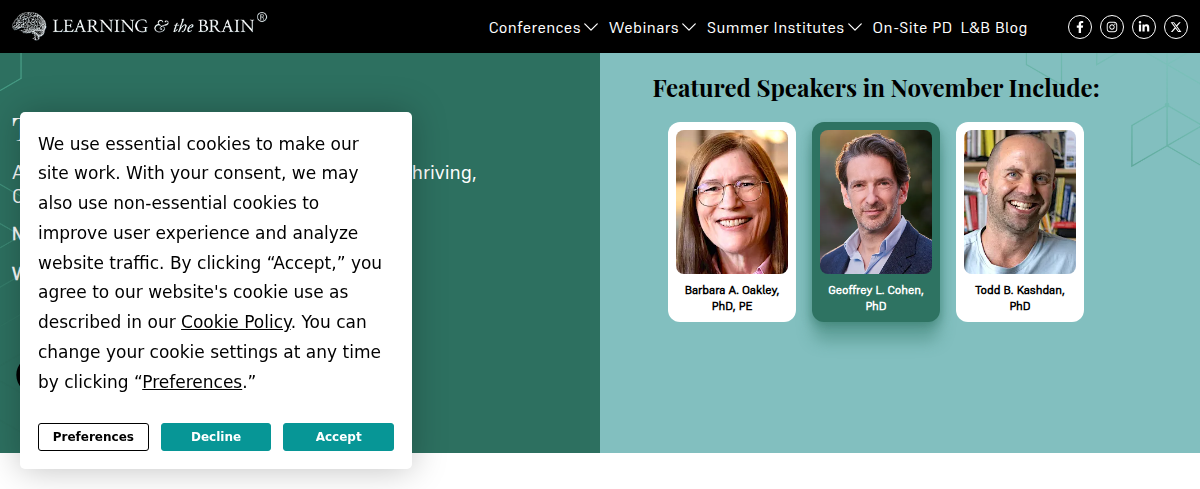Open the Cookie Policy link
Viewport: 1200px width, 489px height.
pos(236,322)
